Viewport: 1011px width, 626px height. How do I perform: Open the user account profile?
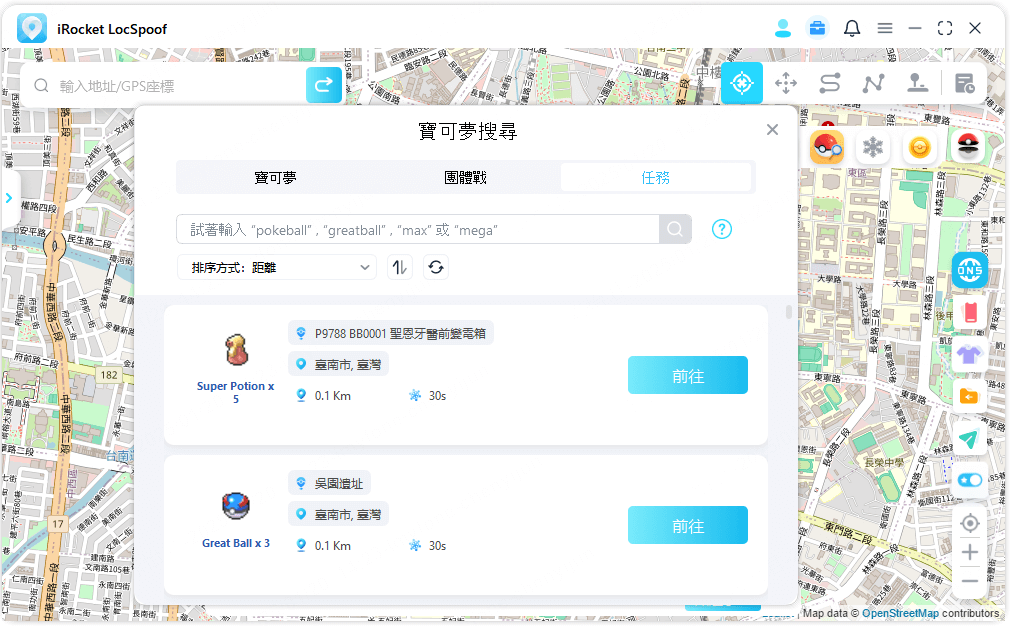(x=783, y=28)
